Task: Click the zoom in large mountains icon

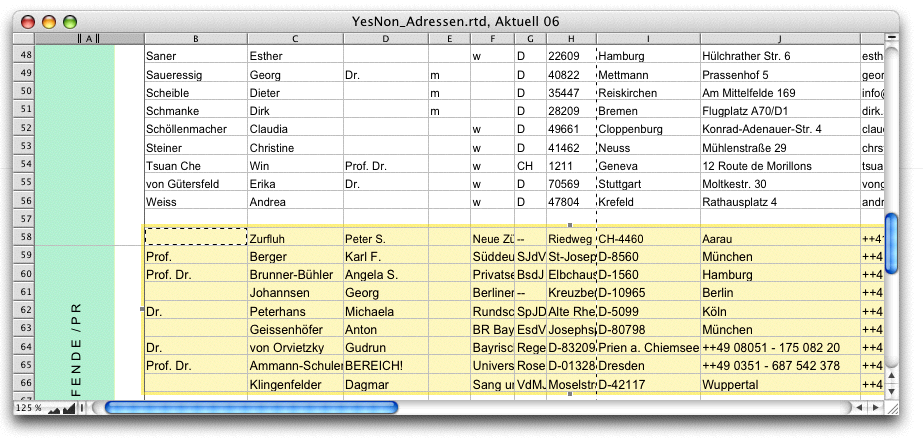Action: pos(70,408)
